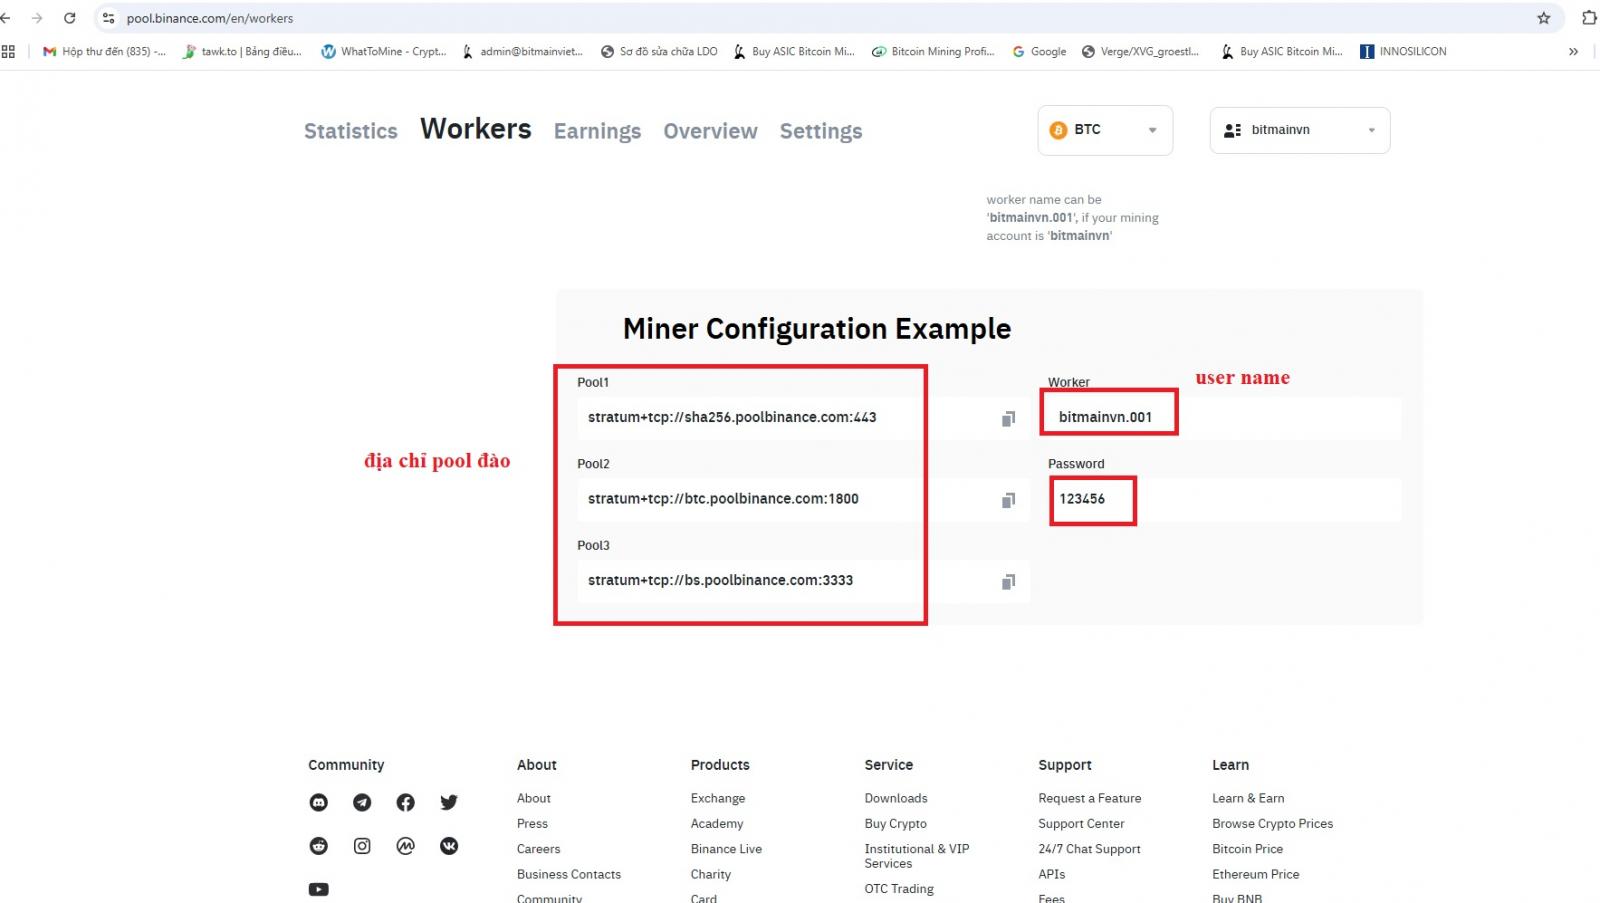Viewport: 1600px width, 903px height.
Task: Visit the Press footer link
Action: 532,823
